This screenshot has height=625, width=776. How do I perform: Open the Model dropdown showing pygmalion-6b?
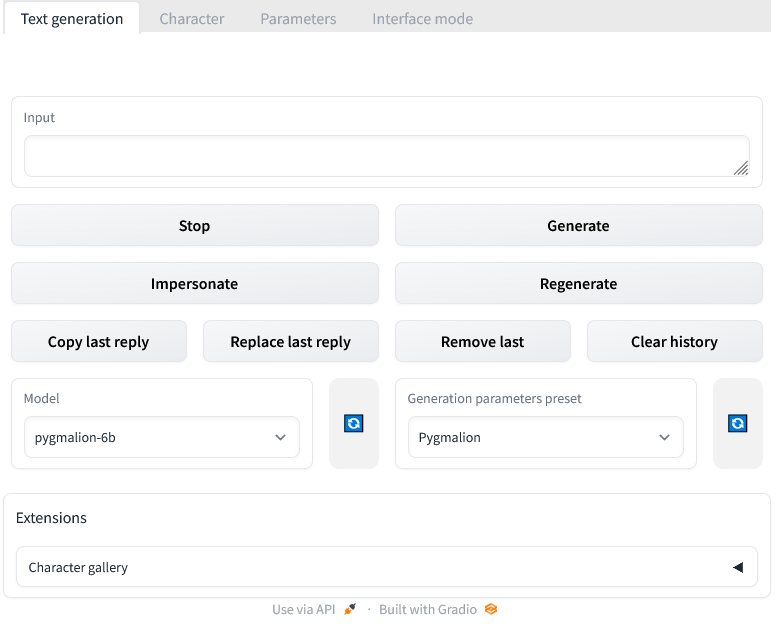pos(161,437)
